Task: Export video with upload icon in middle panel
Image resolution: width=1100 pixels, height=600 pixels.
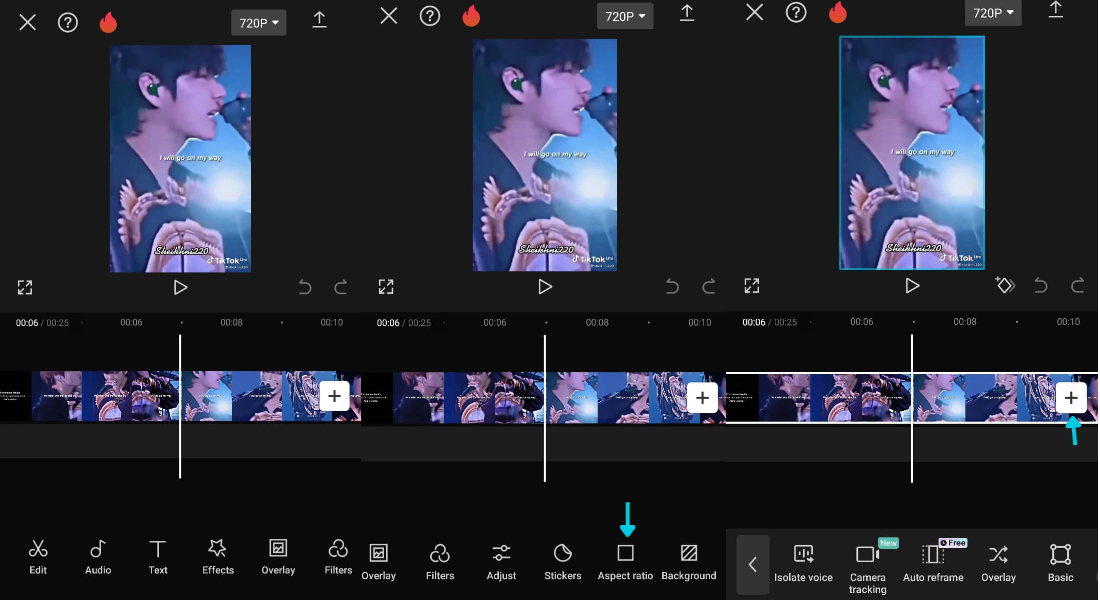Action: point(687,13)
